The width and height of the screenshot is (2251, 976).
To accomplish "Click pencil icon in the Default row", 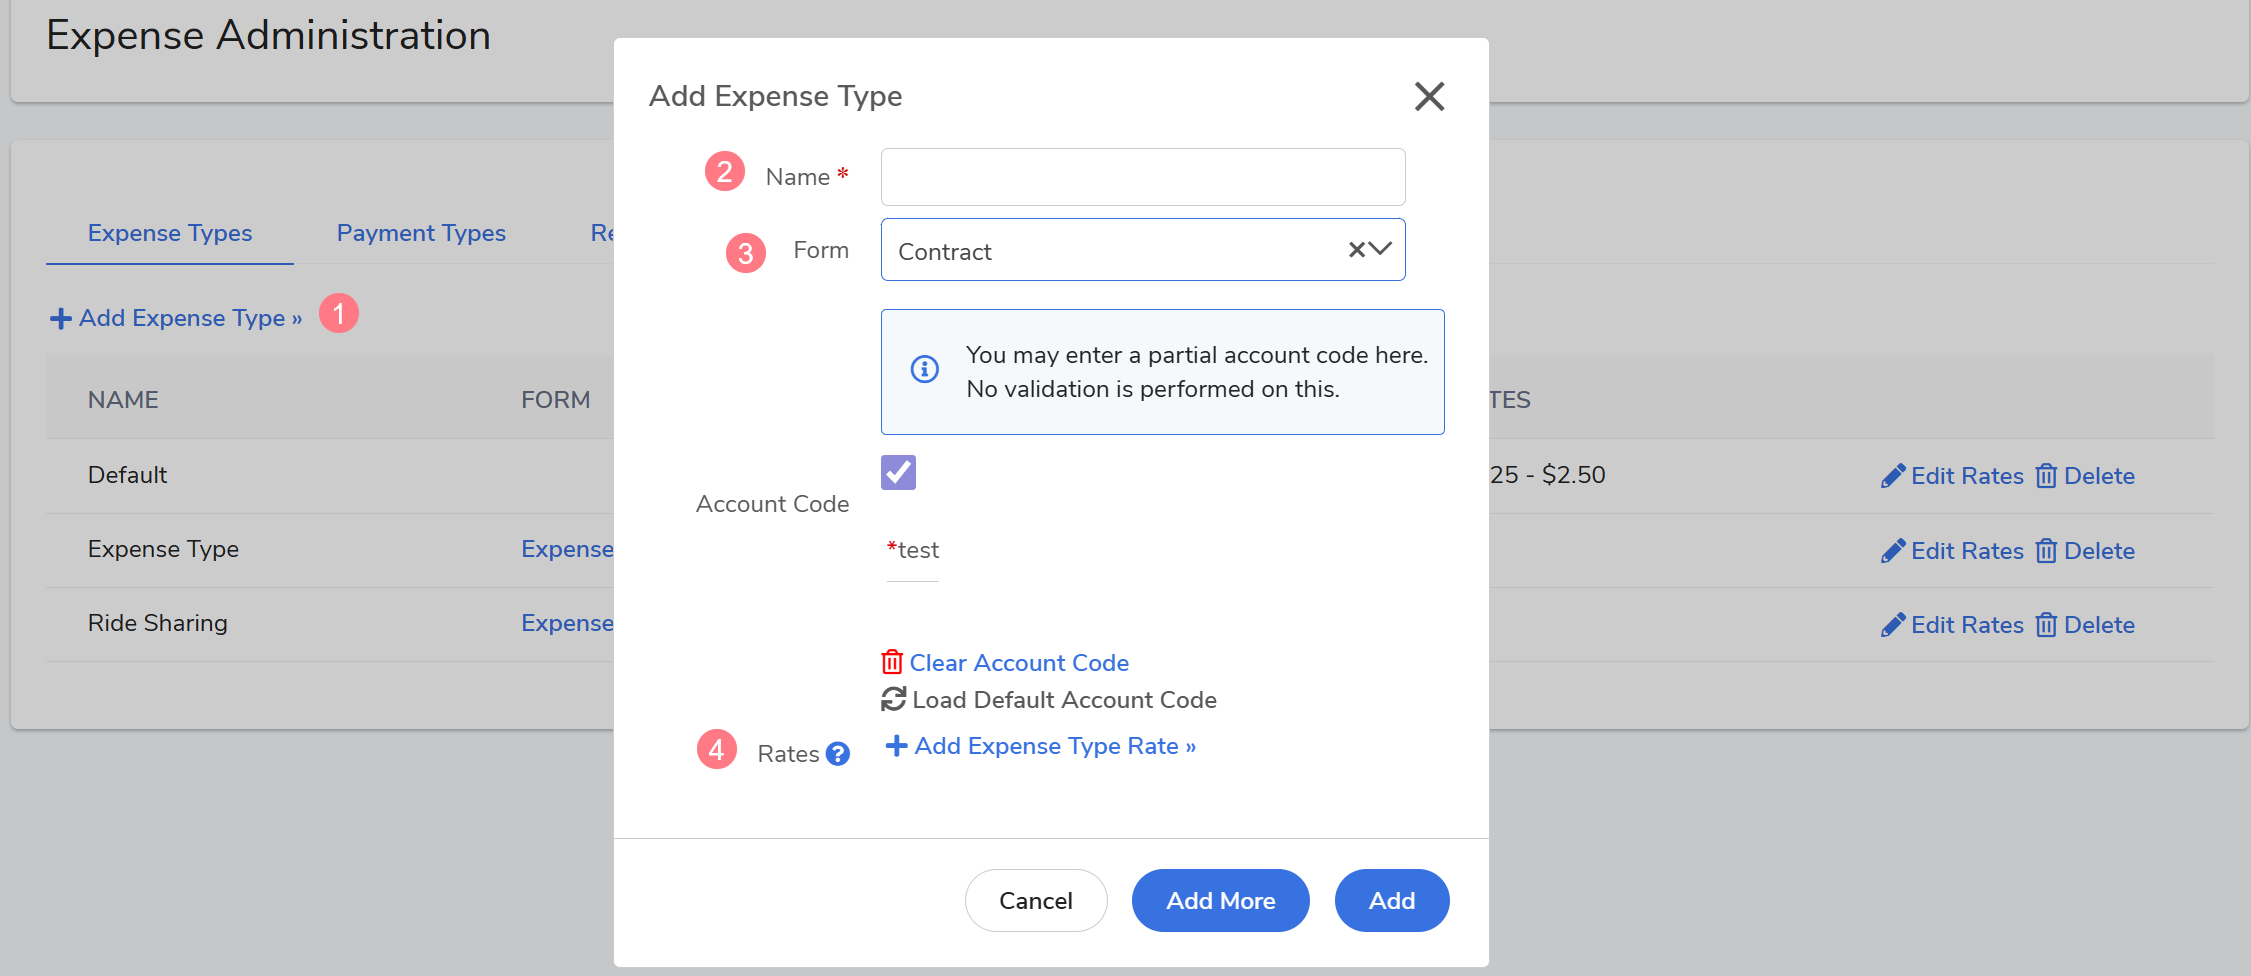I will [1892, 476].
